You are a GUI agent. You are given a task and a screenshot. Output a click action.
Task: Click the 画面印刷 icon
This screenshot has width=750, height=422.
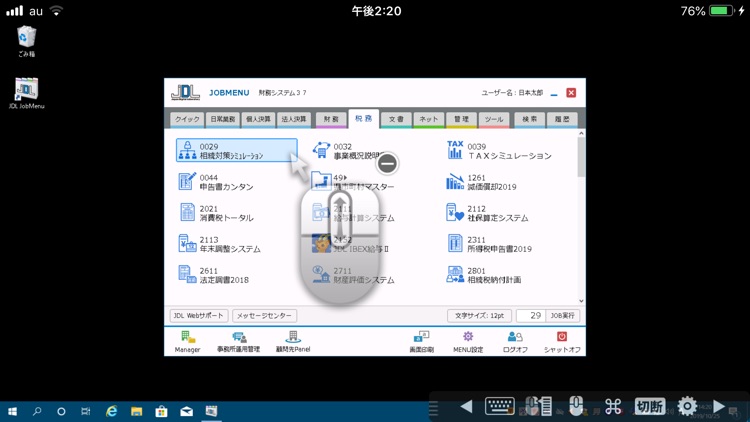421,342
